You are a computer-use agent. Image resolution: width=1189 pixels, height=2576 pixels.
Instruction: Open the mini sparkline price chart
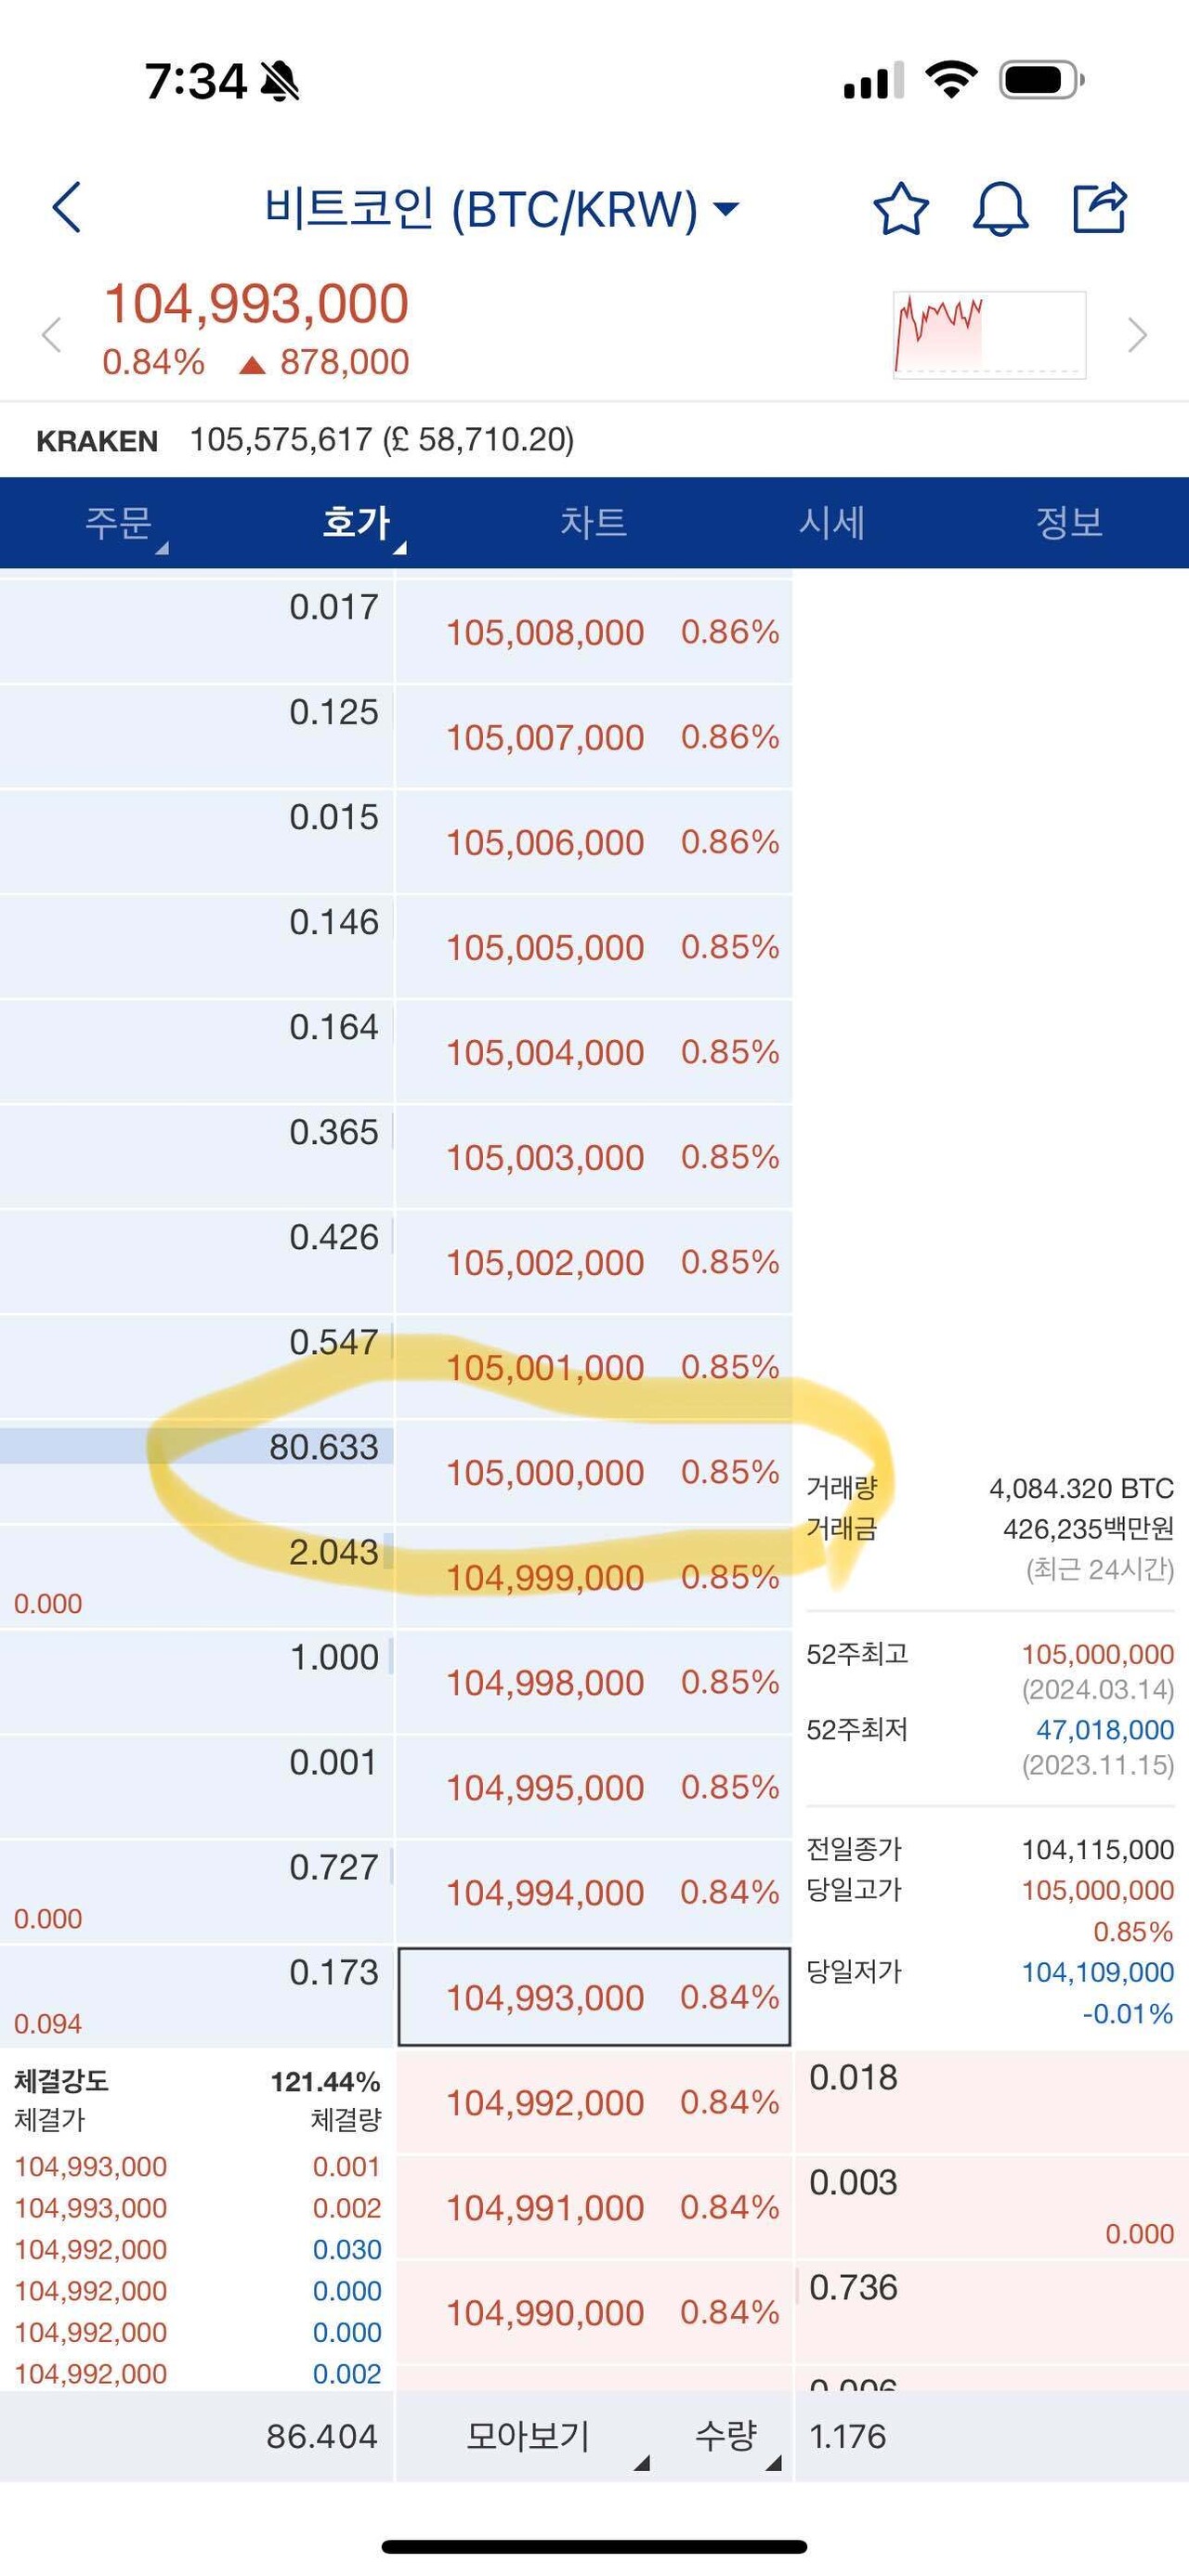click(x=988, y=334)
